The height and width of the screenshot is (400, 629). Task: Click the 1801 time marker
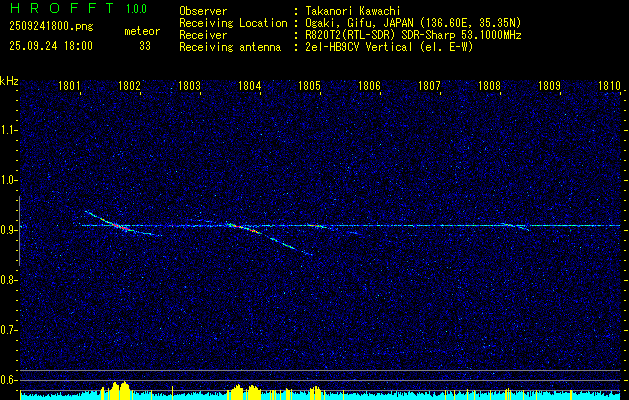(69, 86)
